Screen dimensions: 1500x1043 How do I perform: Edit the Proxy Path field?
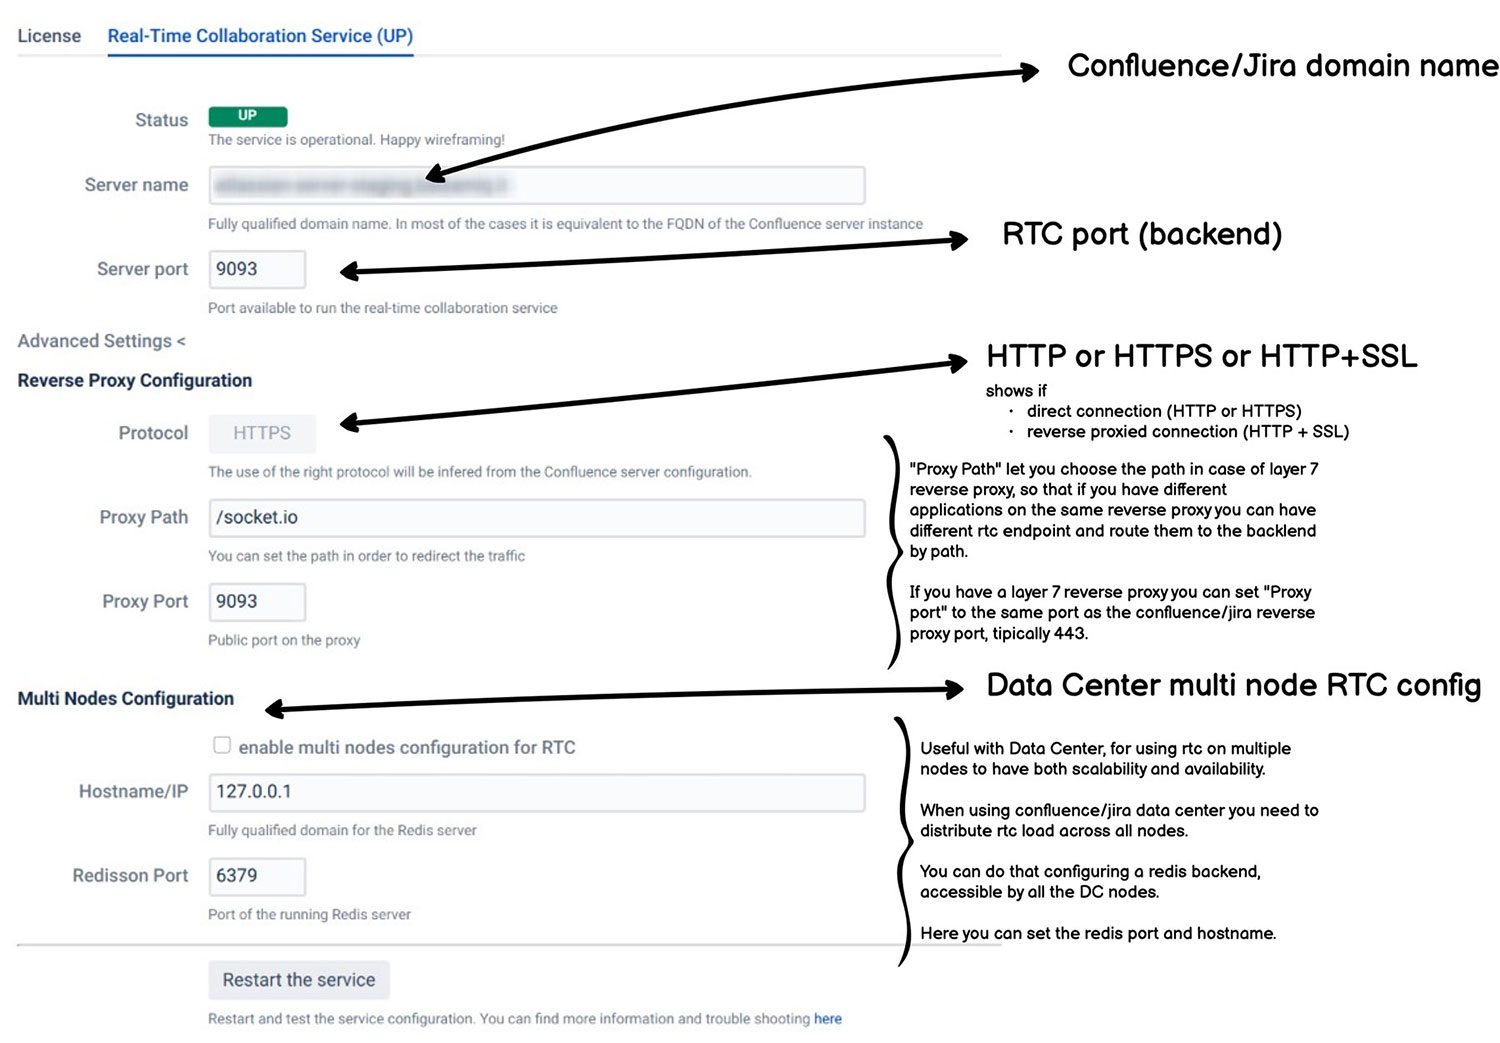pos(536,517)
